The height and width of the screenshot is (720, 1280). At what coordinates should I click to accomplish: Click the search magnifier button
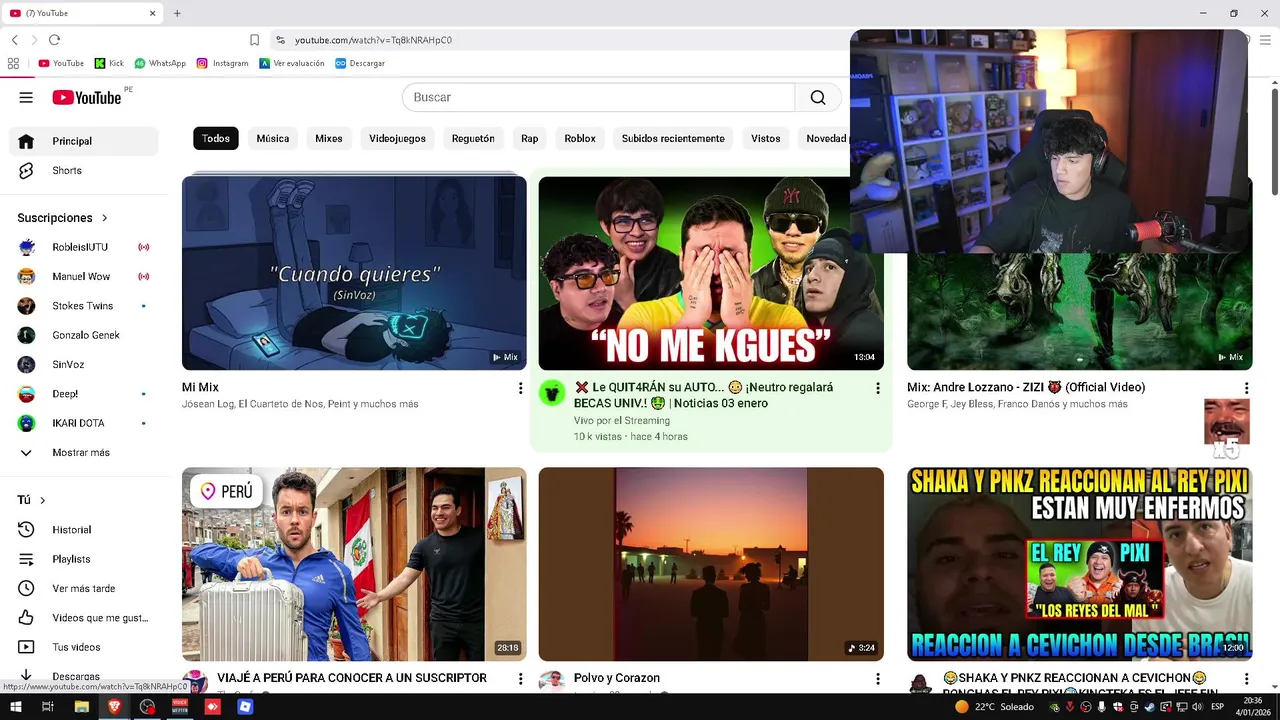tap(818, 97)
